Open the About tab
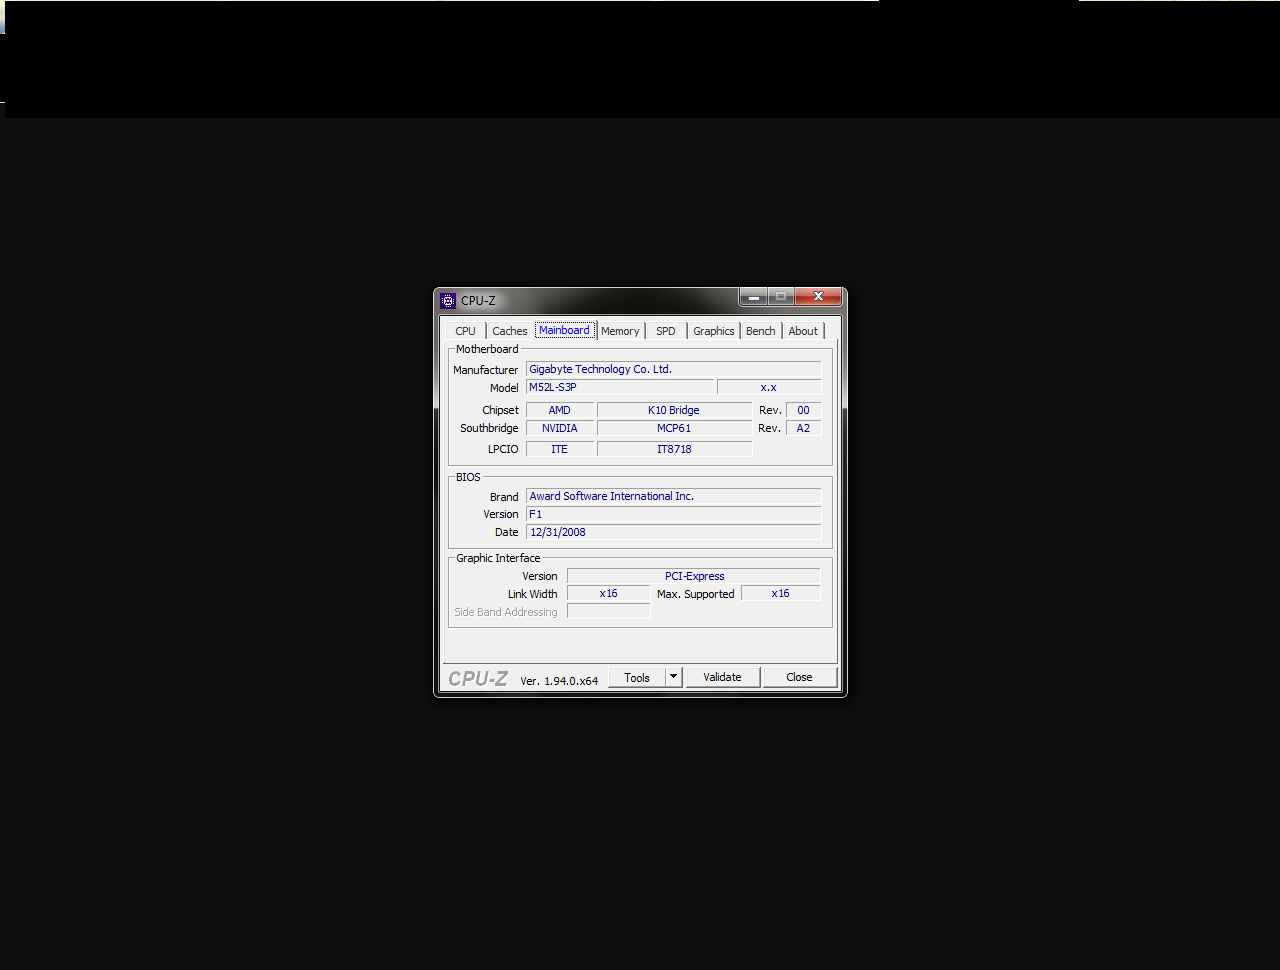Viewport: 1280px width, 970px height. coord(803,331)
